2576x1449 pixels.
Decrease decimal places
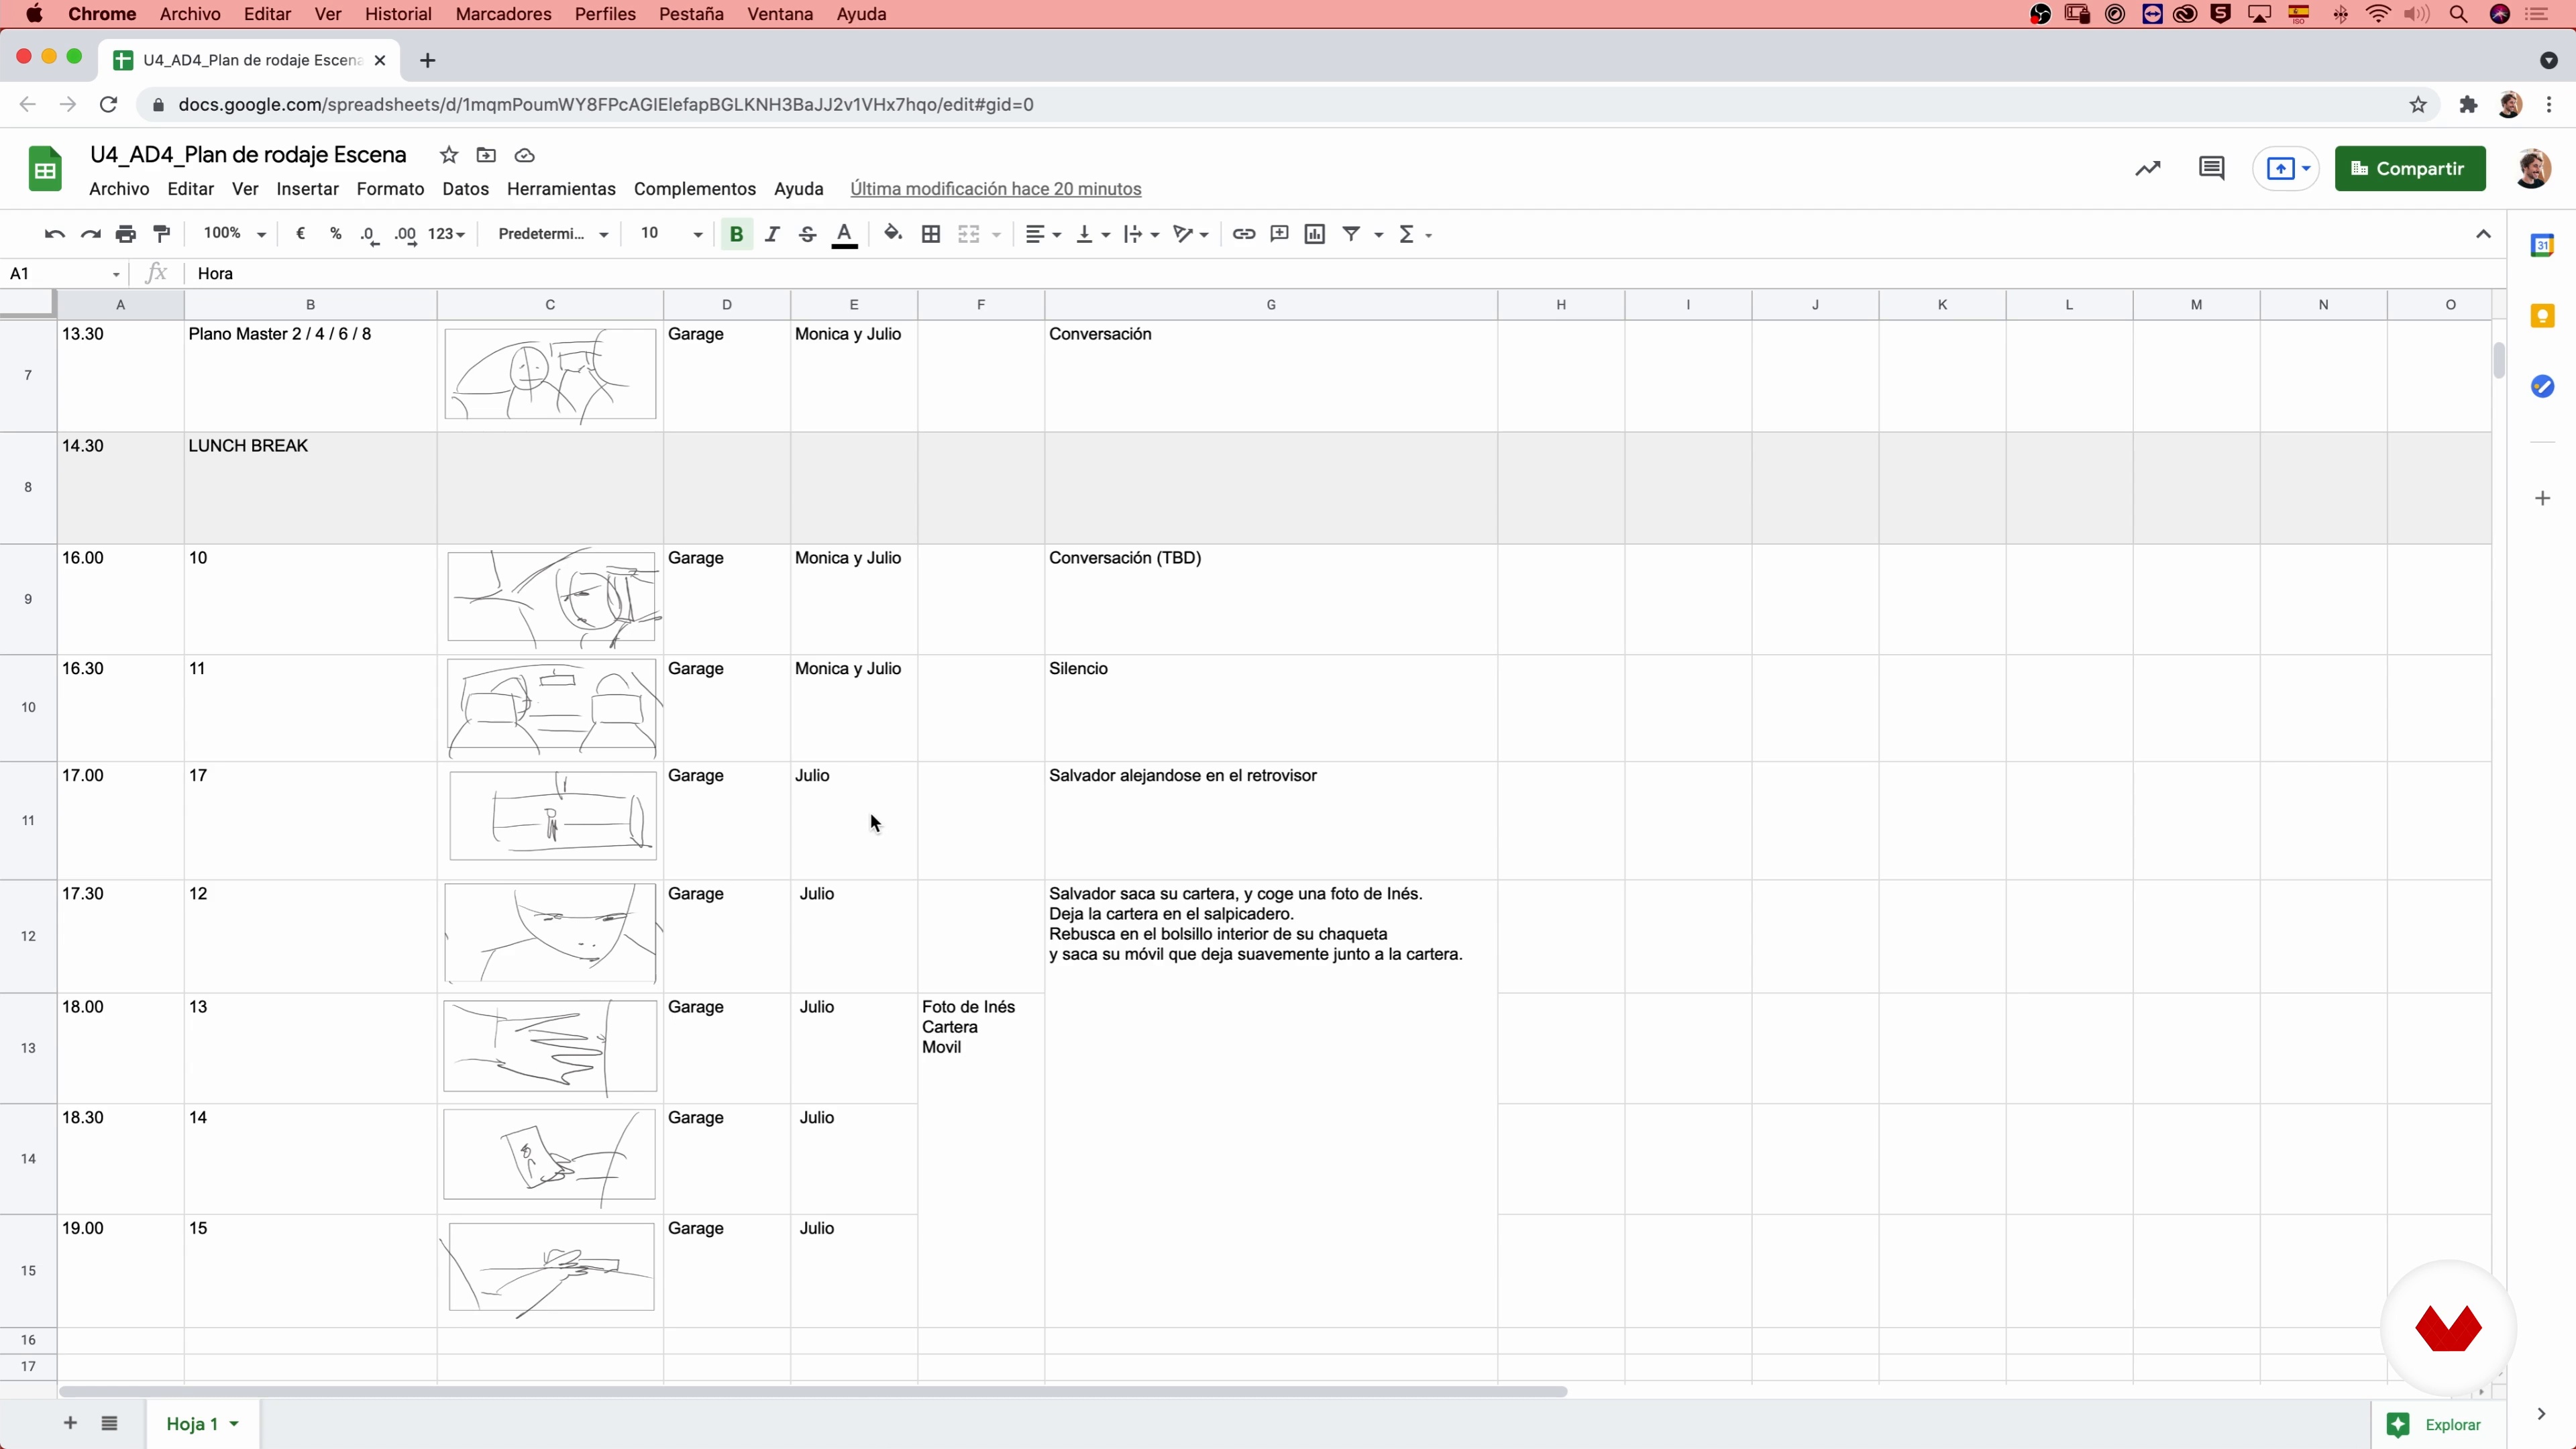click(369, 234)
